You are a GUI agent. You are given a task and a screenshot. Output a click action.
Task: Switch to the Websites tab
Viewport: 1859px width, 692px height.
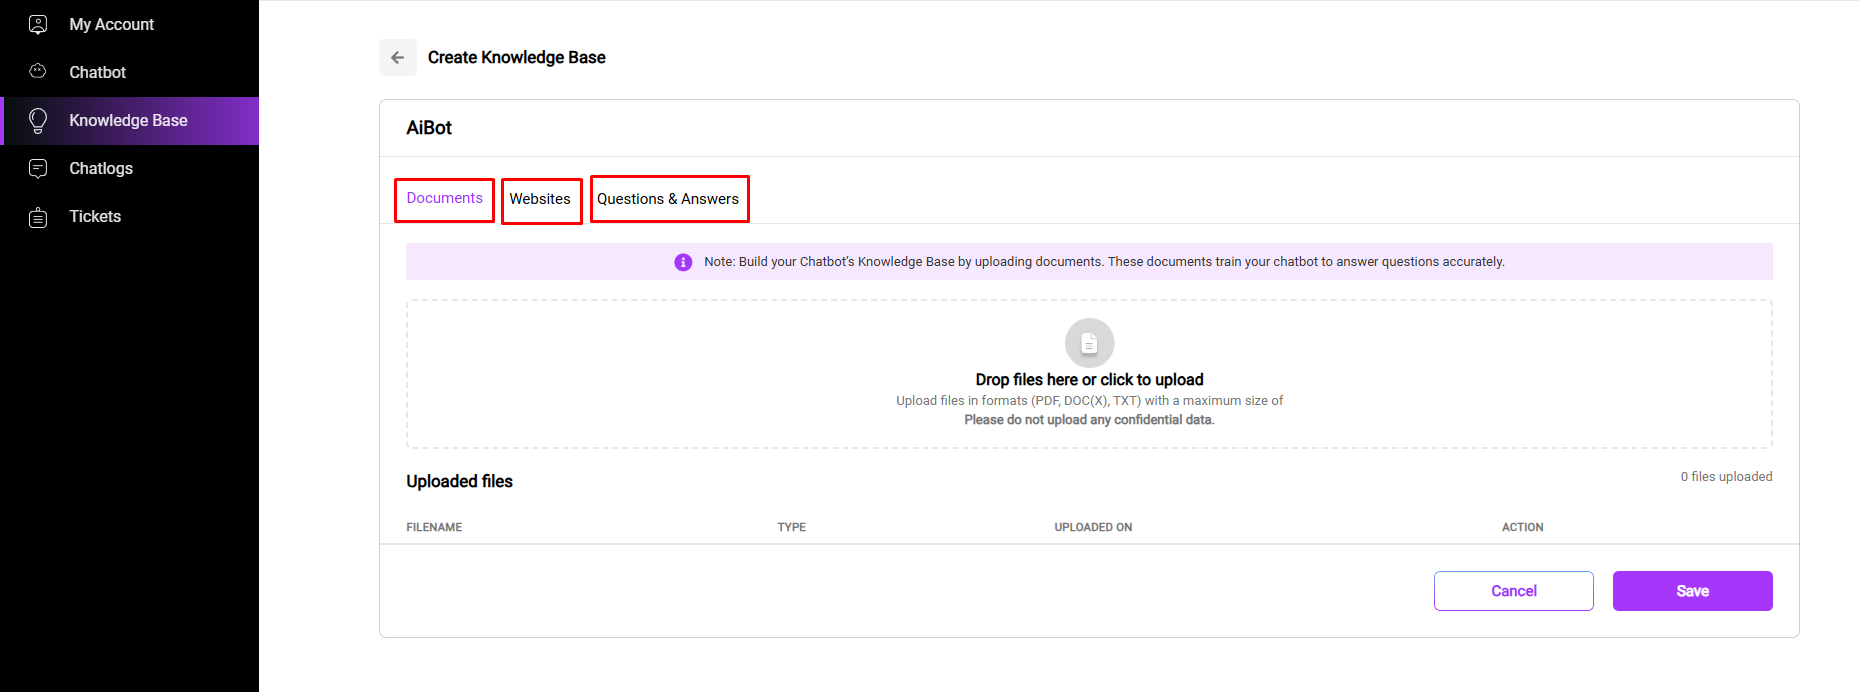541,200
